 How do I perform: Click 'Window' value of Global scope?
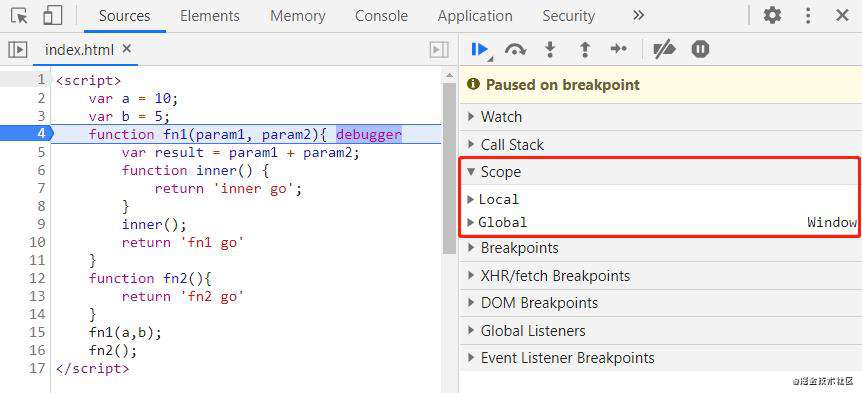coord(832,222)
